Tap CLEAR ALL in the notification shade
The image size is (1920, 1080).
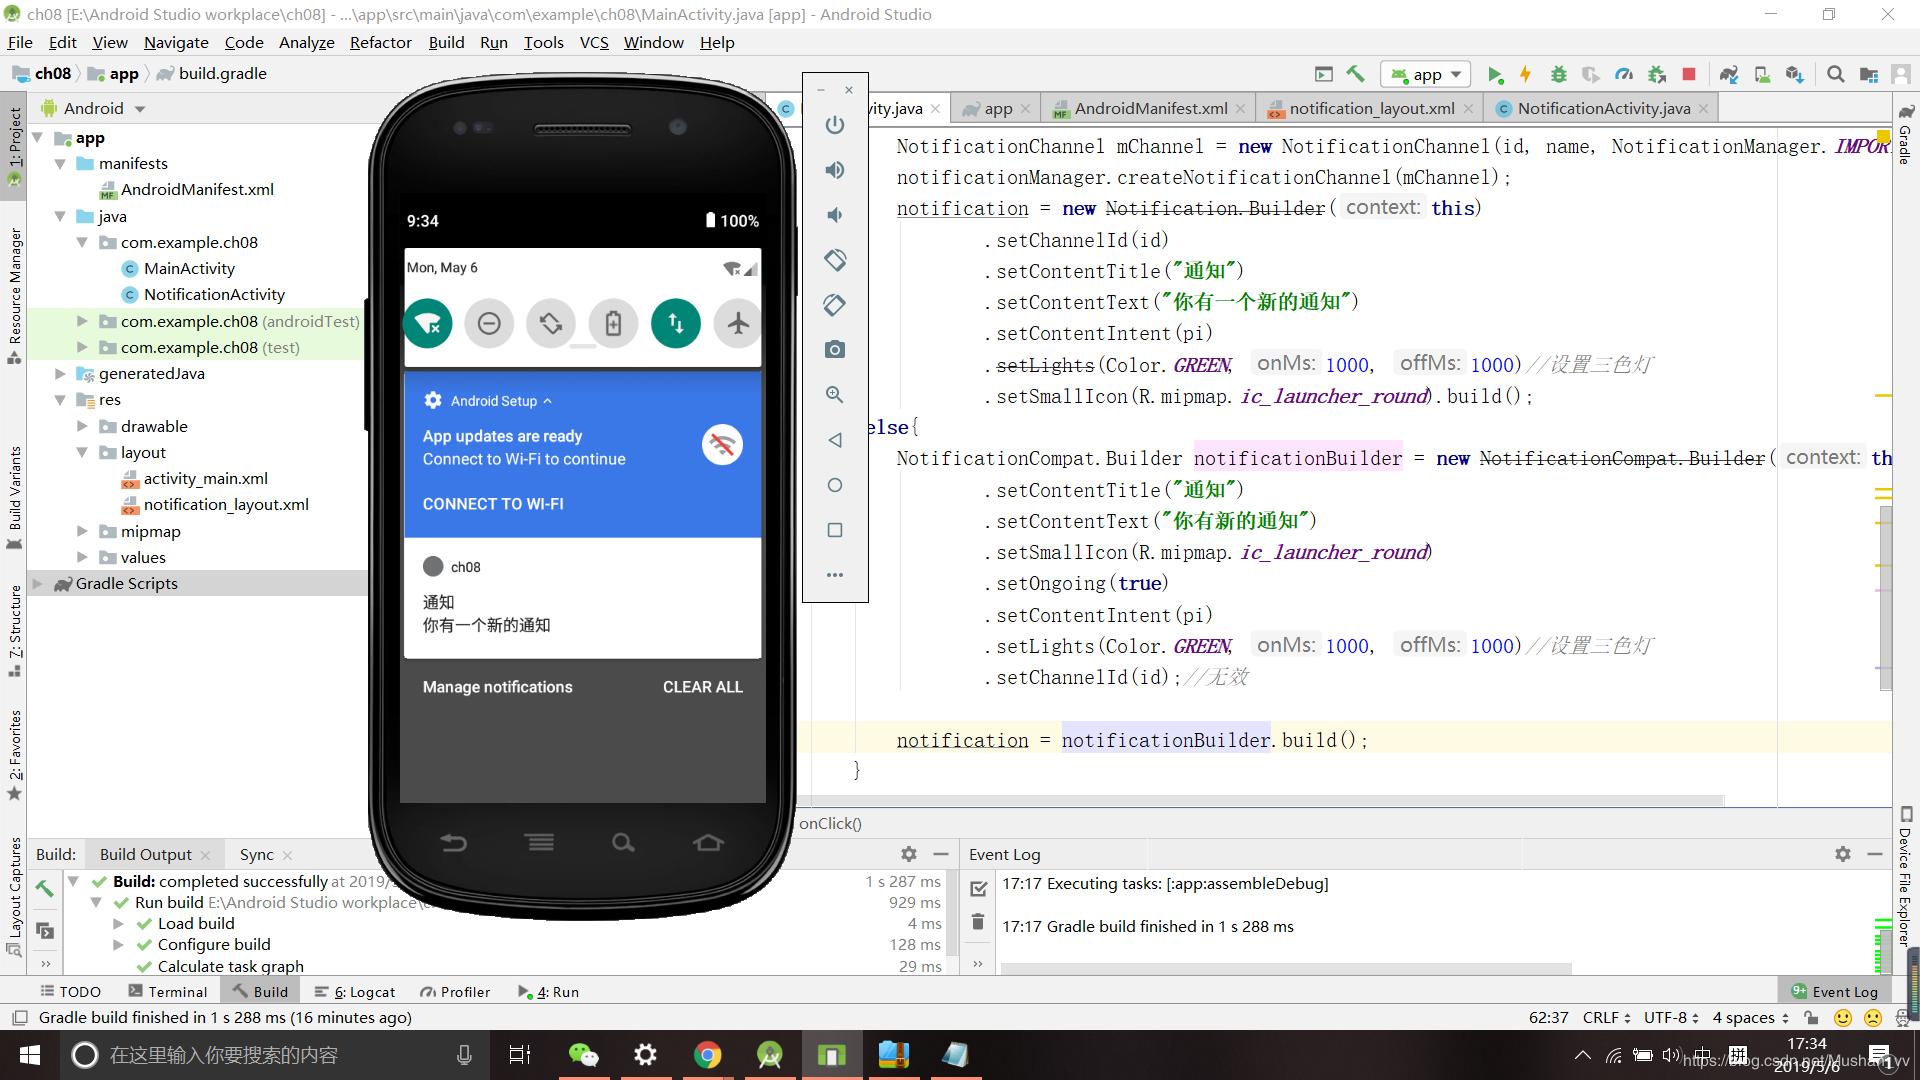point(702,687)
